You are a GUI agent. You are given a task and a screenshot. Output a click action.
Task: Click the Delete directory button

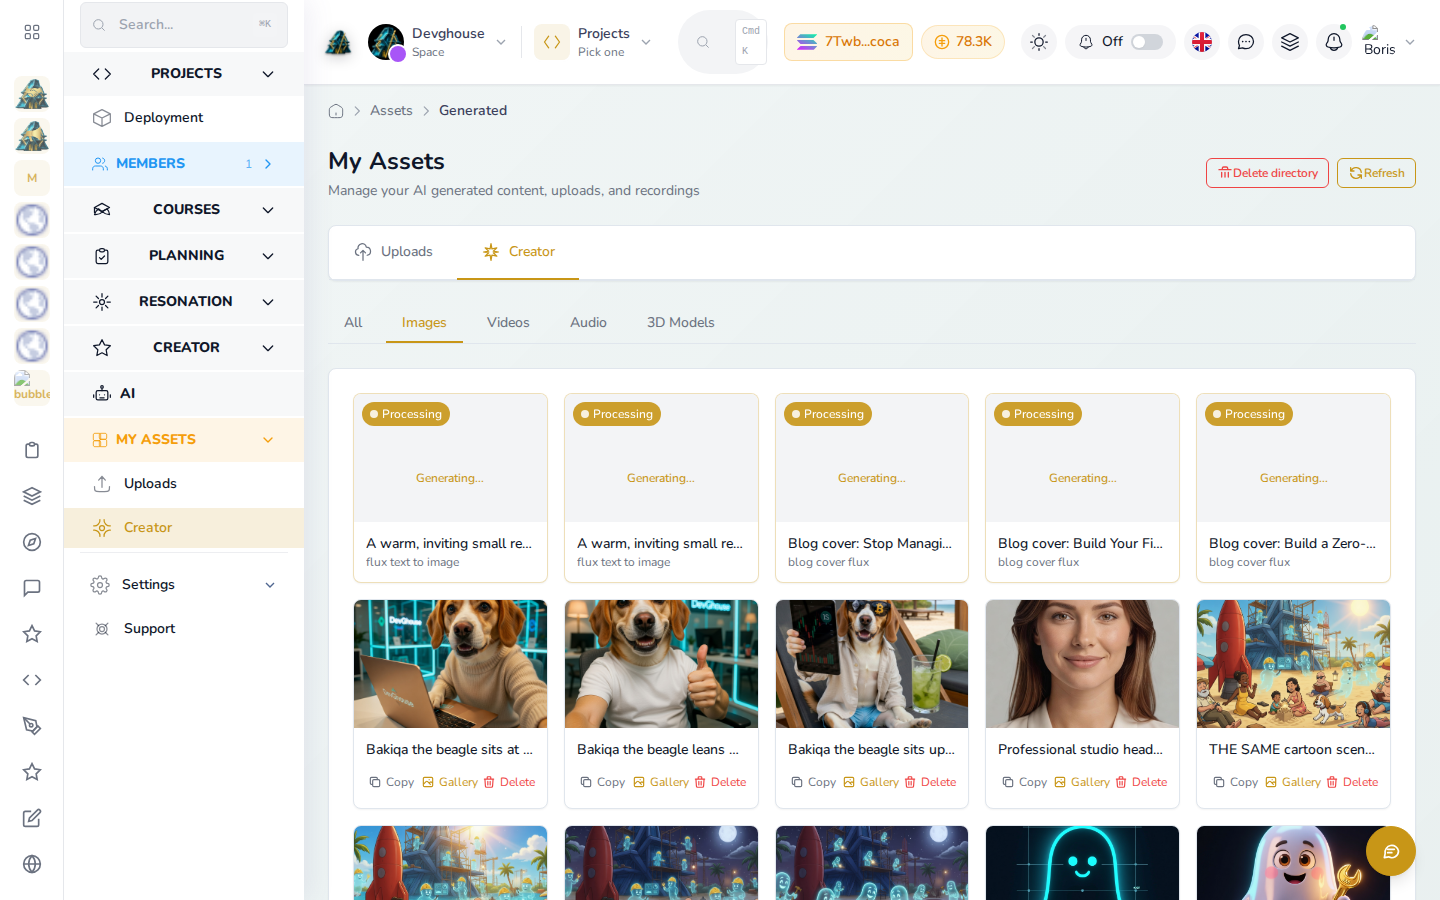click(1267, 173)
